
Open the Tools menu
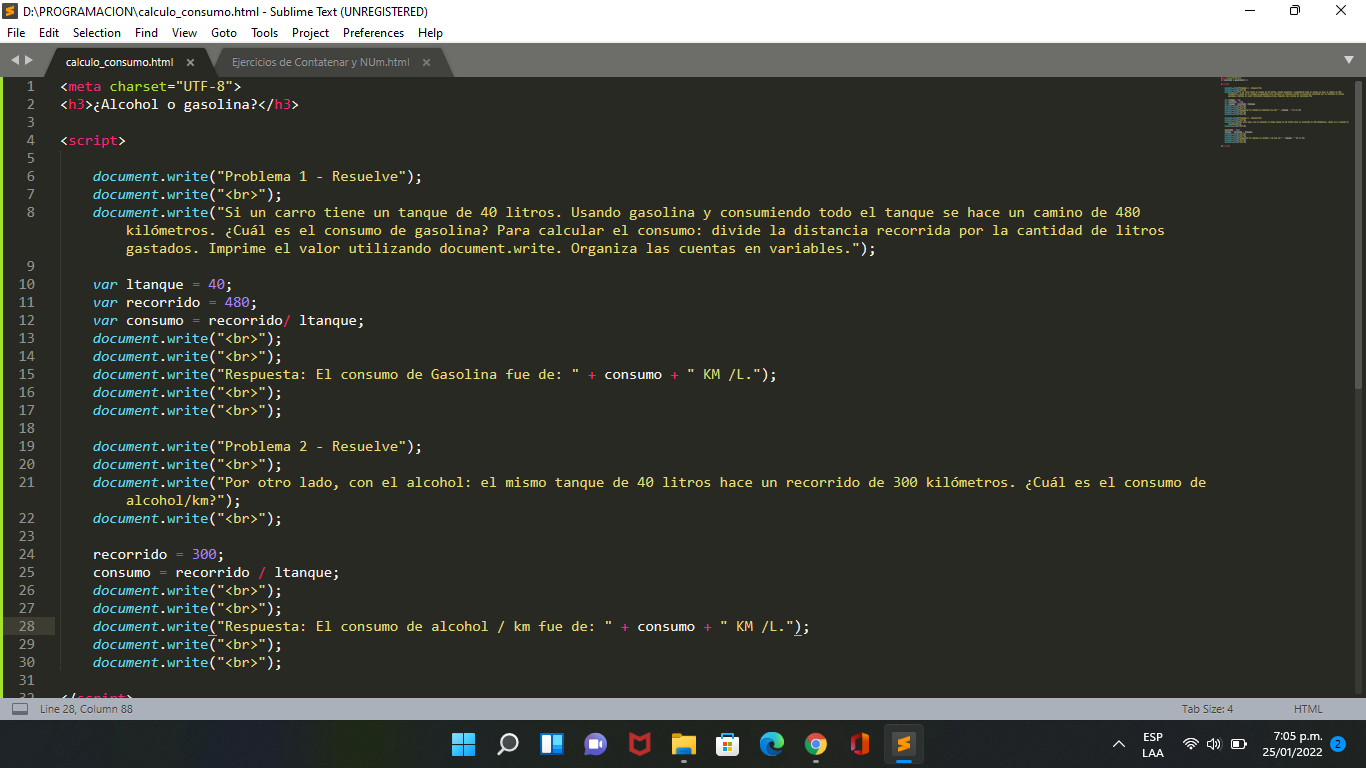coord(264,32)
